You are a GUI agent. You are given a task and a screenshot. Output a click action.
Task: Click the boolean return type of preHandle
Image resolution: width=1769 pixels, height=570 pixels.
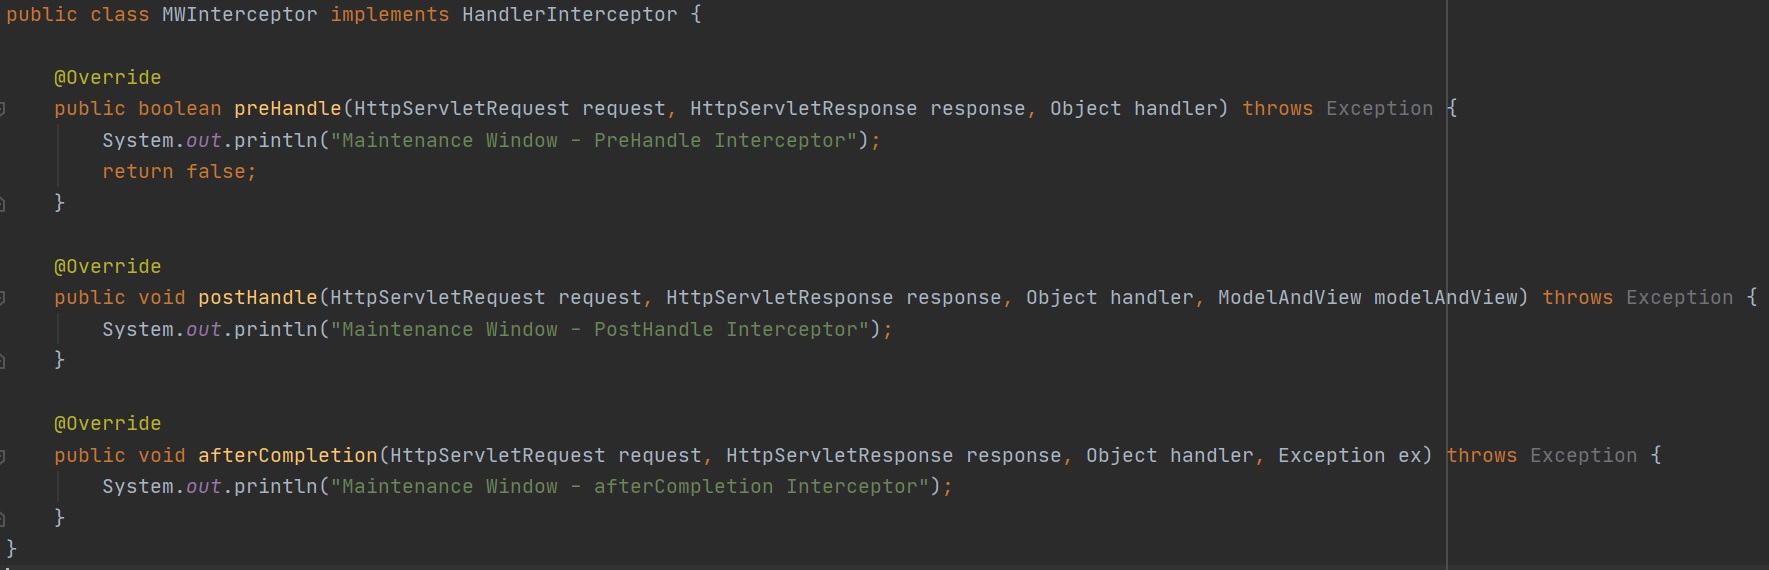[x=179, y=109]
